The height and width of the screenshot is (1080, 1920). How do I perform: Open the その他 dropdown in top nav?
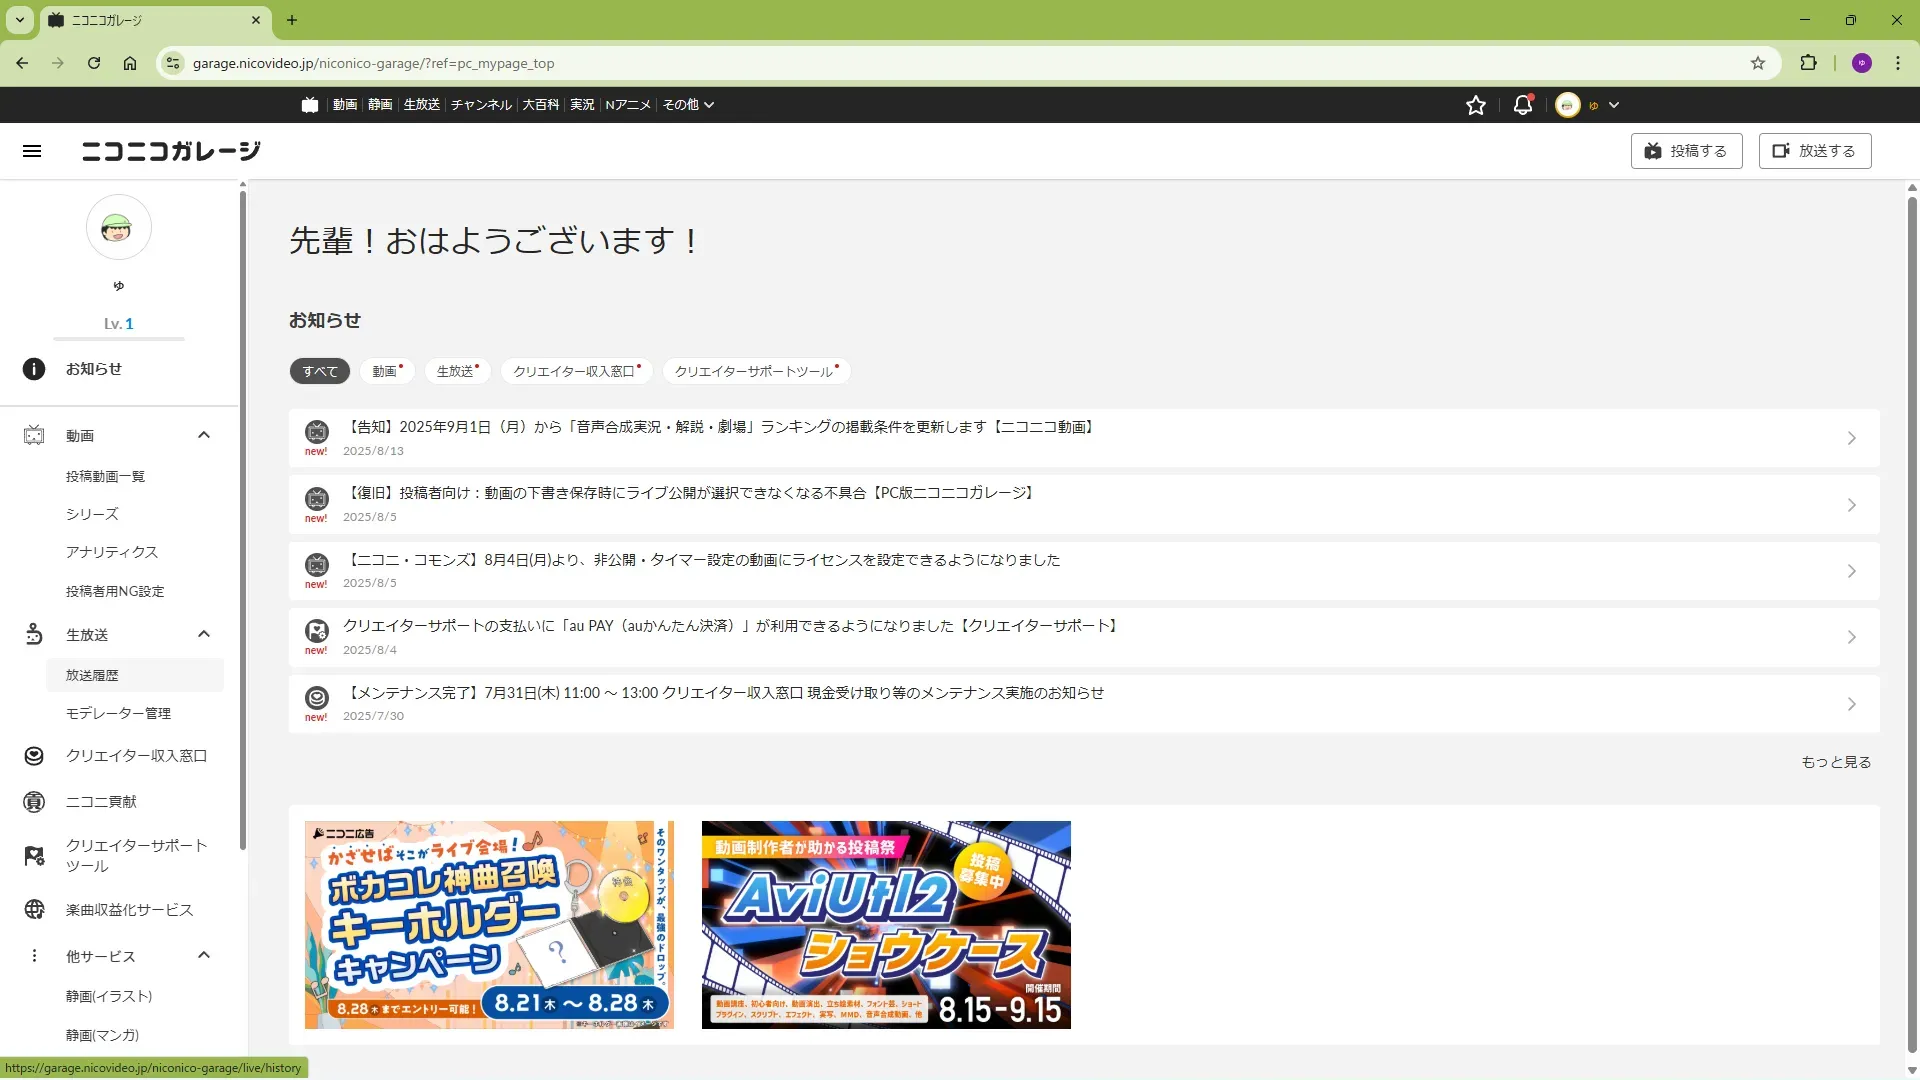[688, 105]
